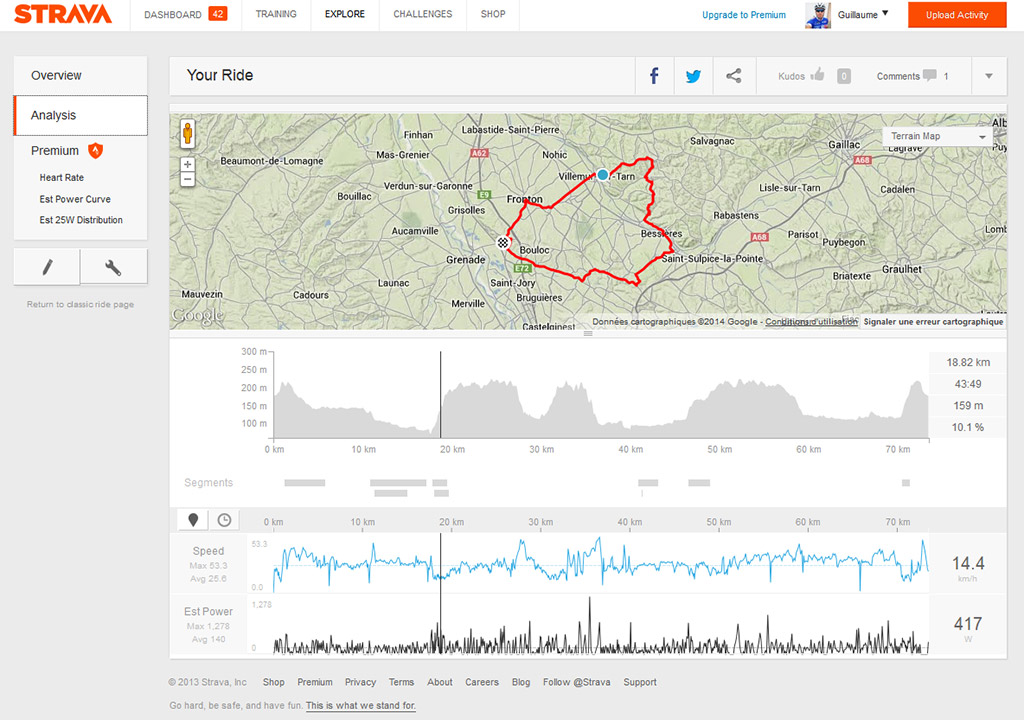
Task: Click Upload Activity button
Action: [957, 15]
